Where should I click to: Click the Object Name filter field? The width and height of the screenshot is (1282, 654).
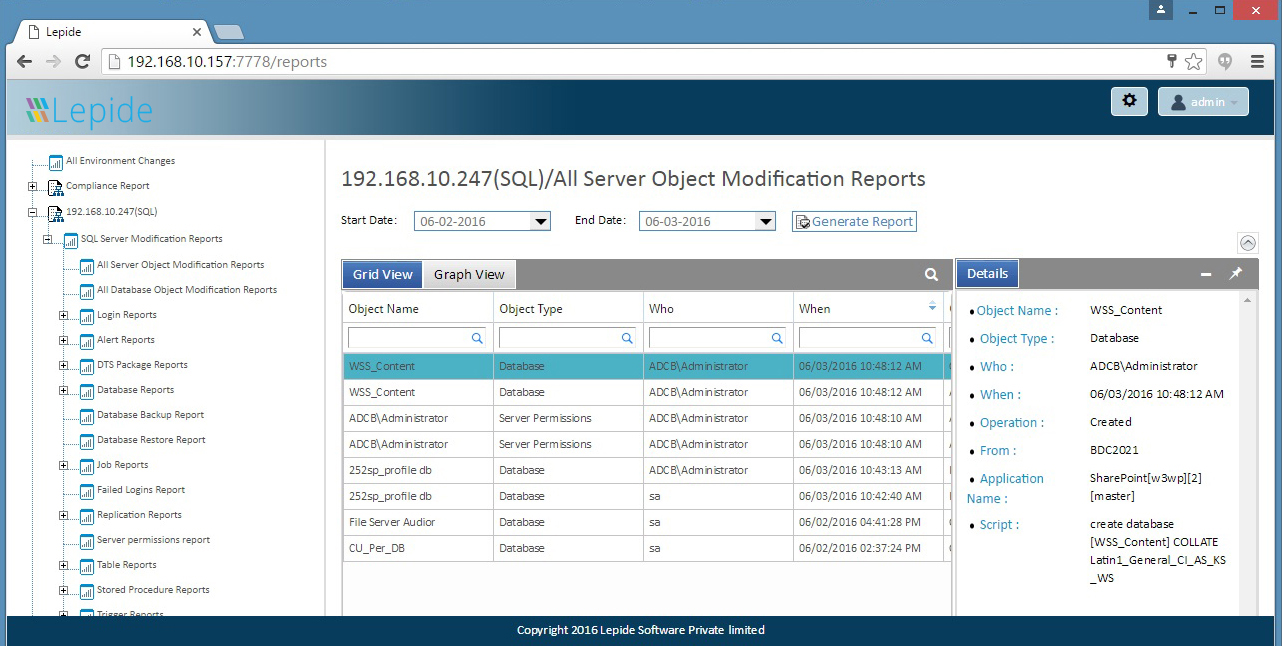click(417, 339)
